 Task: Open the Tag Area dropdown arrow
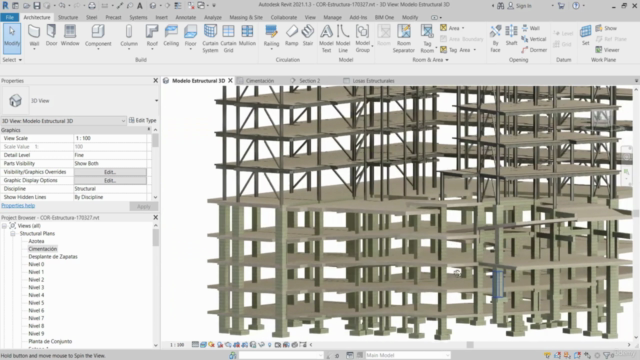click(x=475, y=50)
